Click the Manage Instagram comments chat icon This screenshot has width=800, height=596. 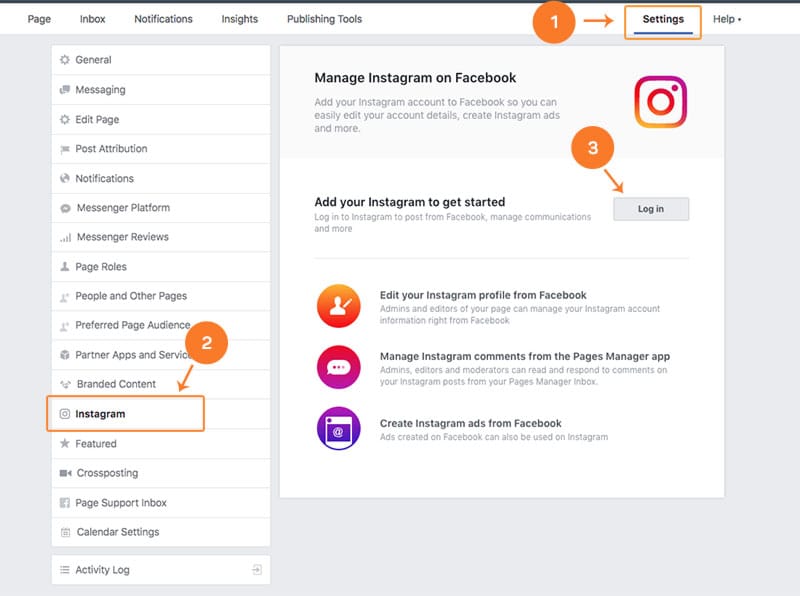pyautogui.click(x=338, y=367)
